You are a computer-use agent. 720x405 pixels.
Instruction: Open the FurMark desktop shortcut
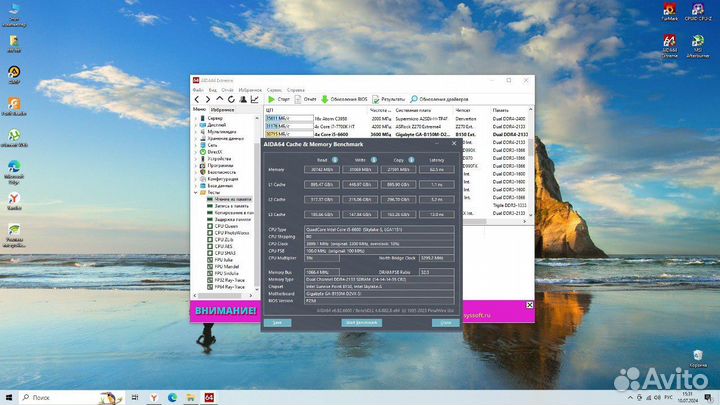click(669, 12)
